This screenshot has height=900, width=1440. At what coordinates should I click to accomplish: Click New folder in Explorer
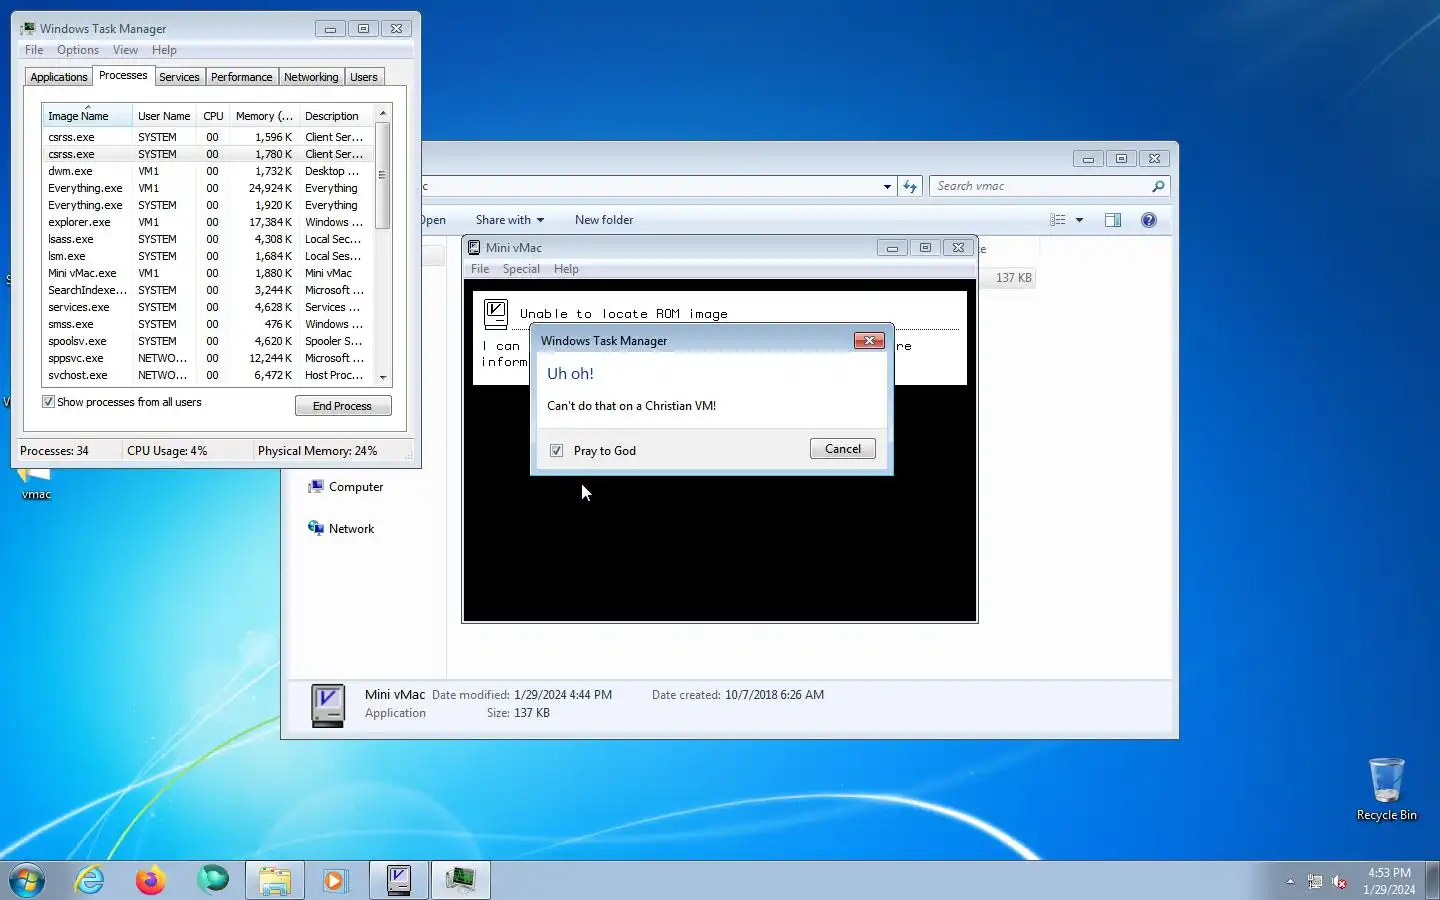coord(604,220)
